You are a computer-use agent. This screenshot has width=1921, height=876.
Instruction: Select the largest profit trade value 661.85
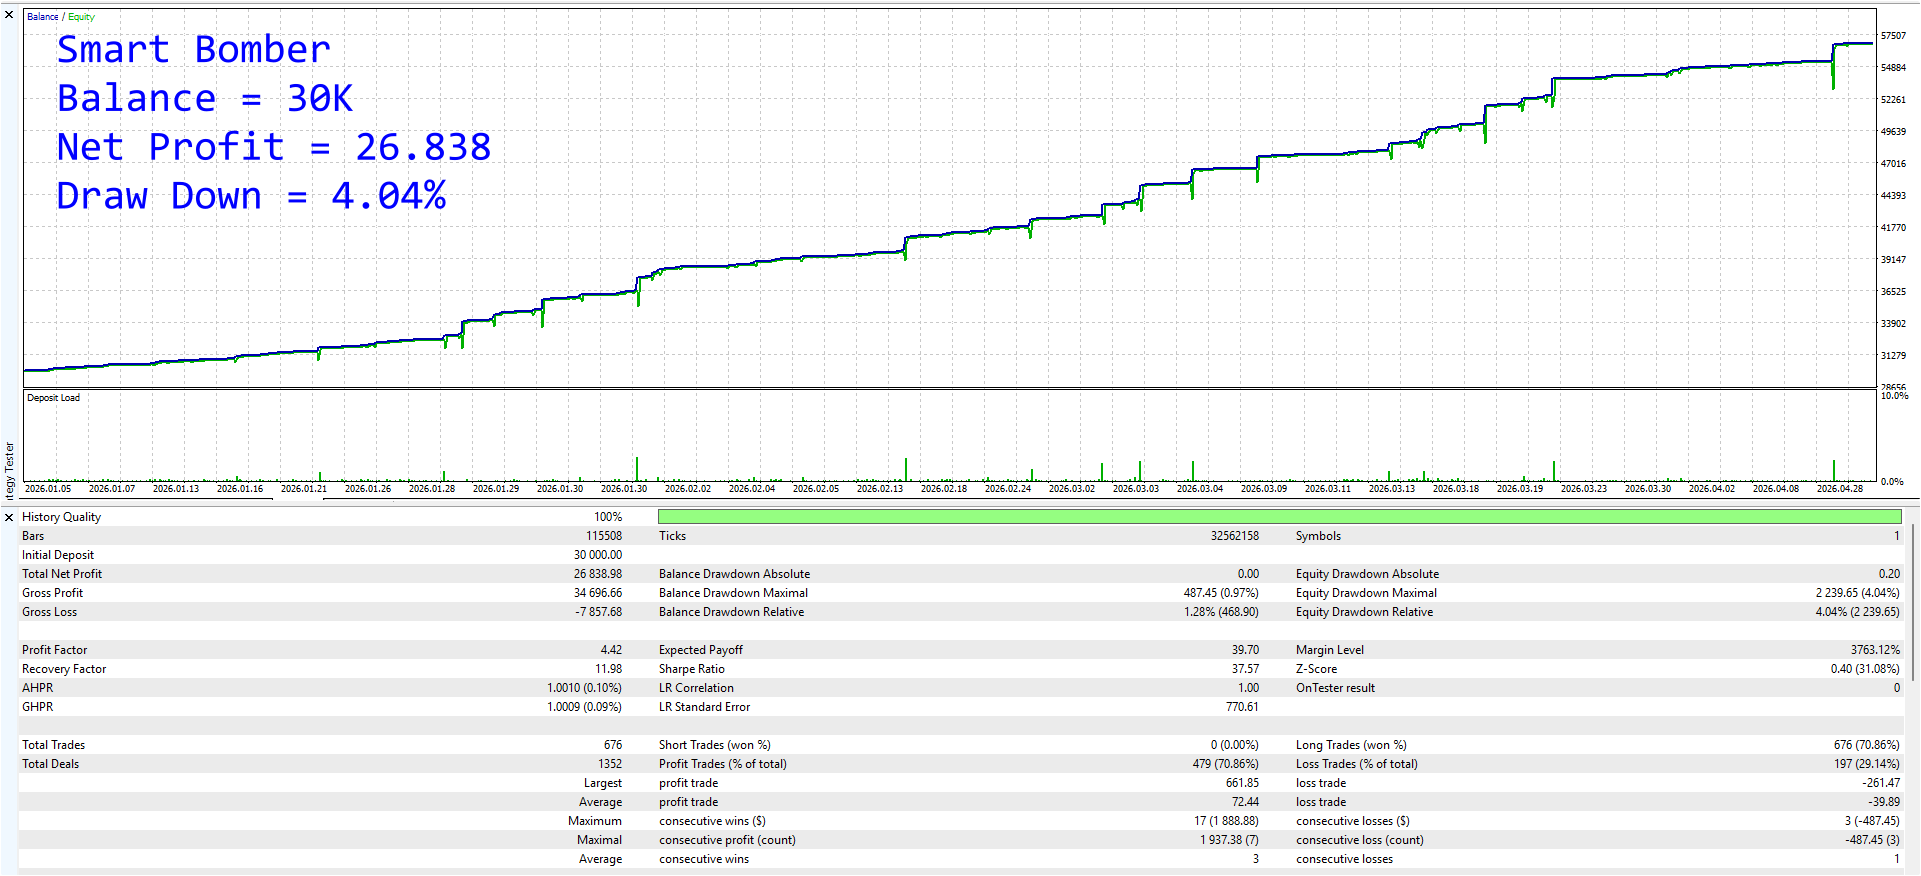(1242, 783)
